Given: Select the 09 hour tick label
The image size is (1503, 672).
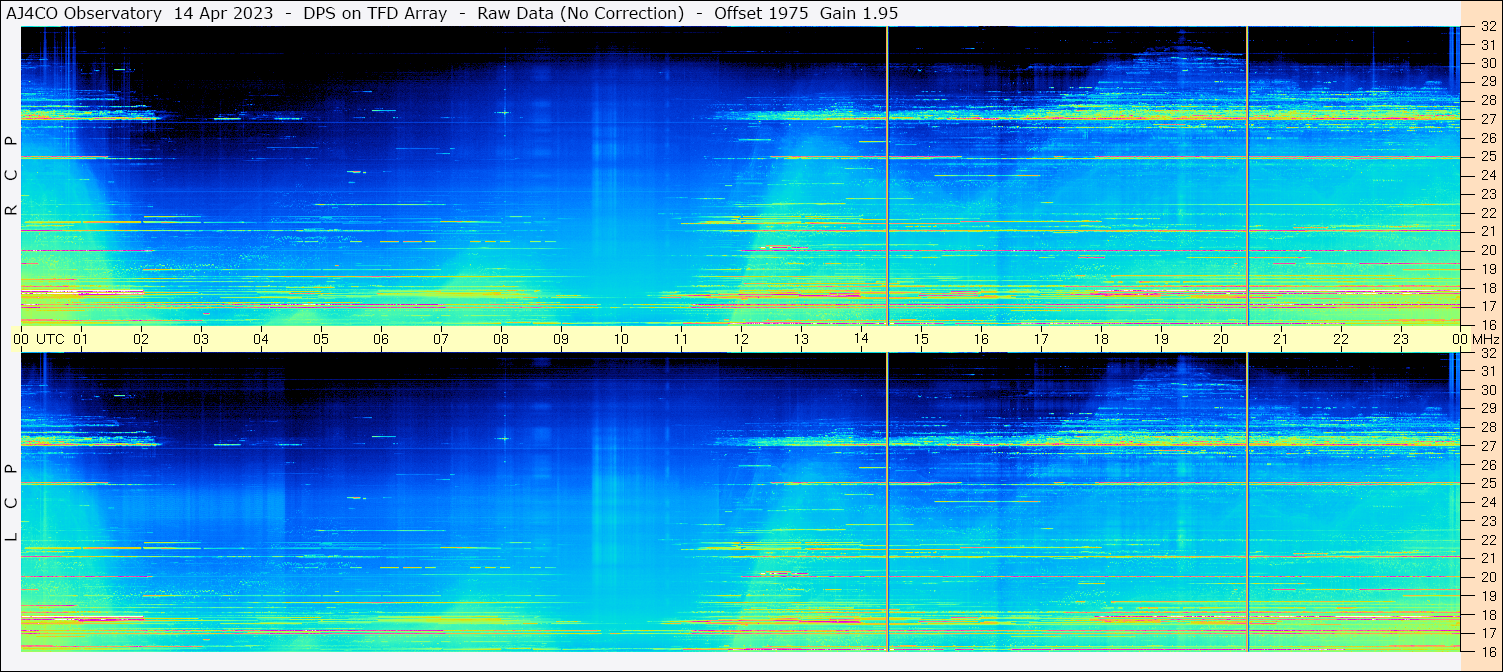Looking at the screenshot, I should coord(561,339).
